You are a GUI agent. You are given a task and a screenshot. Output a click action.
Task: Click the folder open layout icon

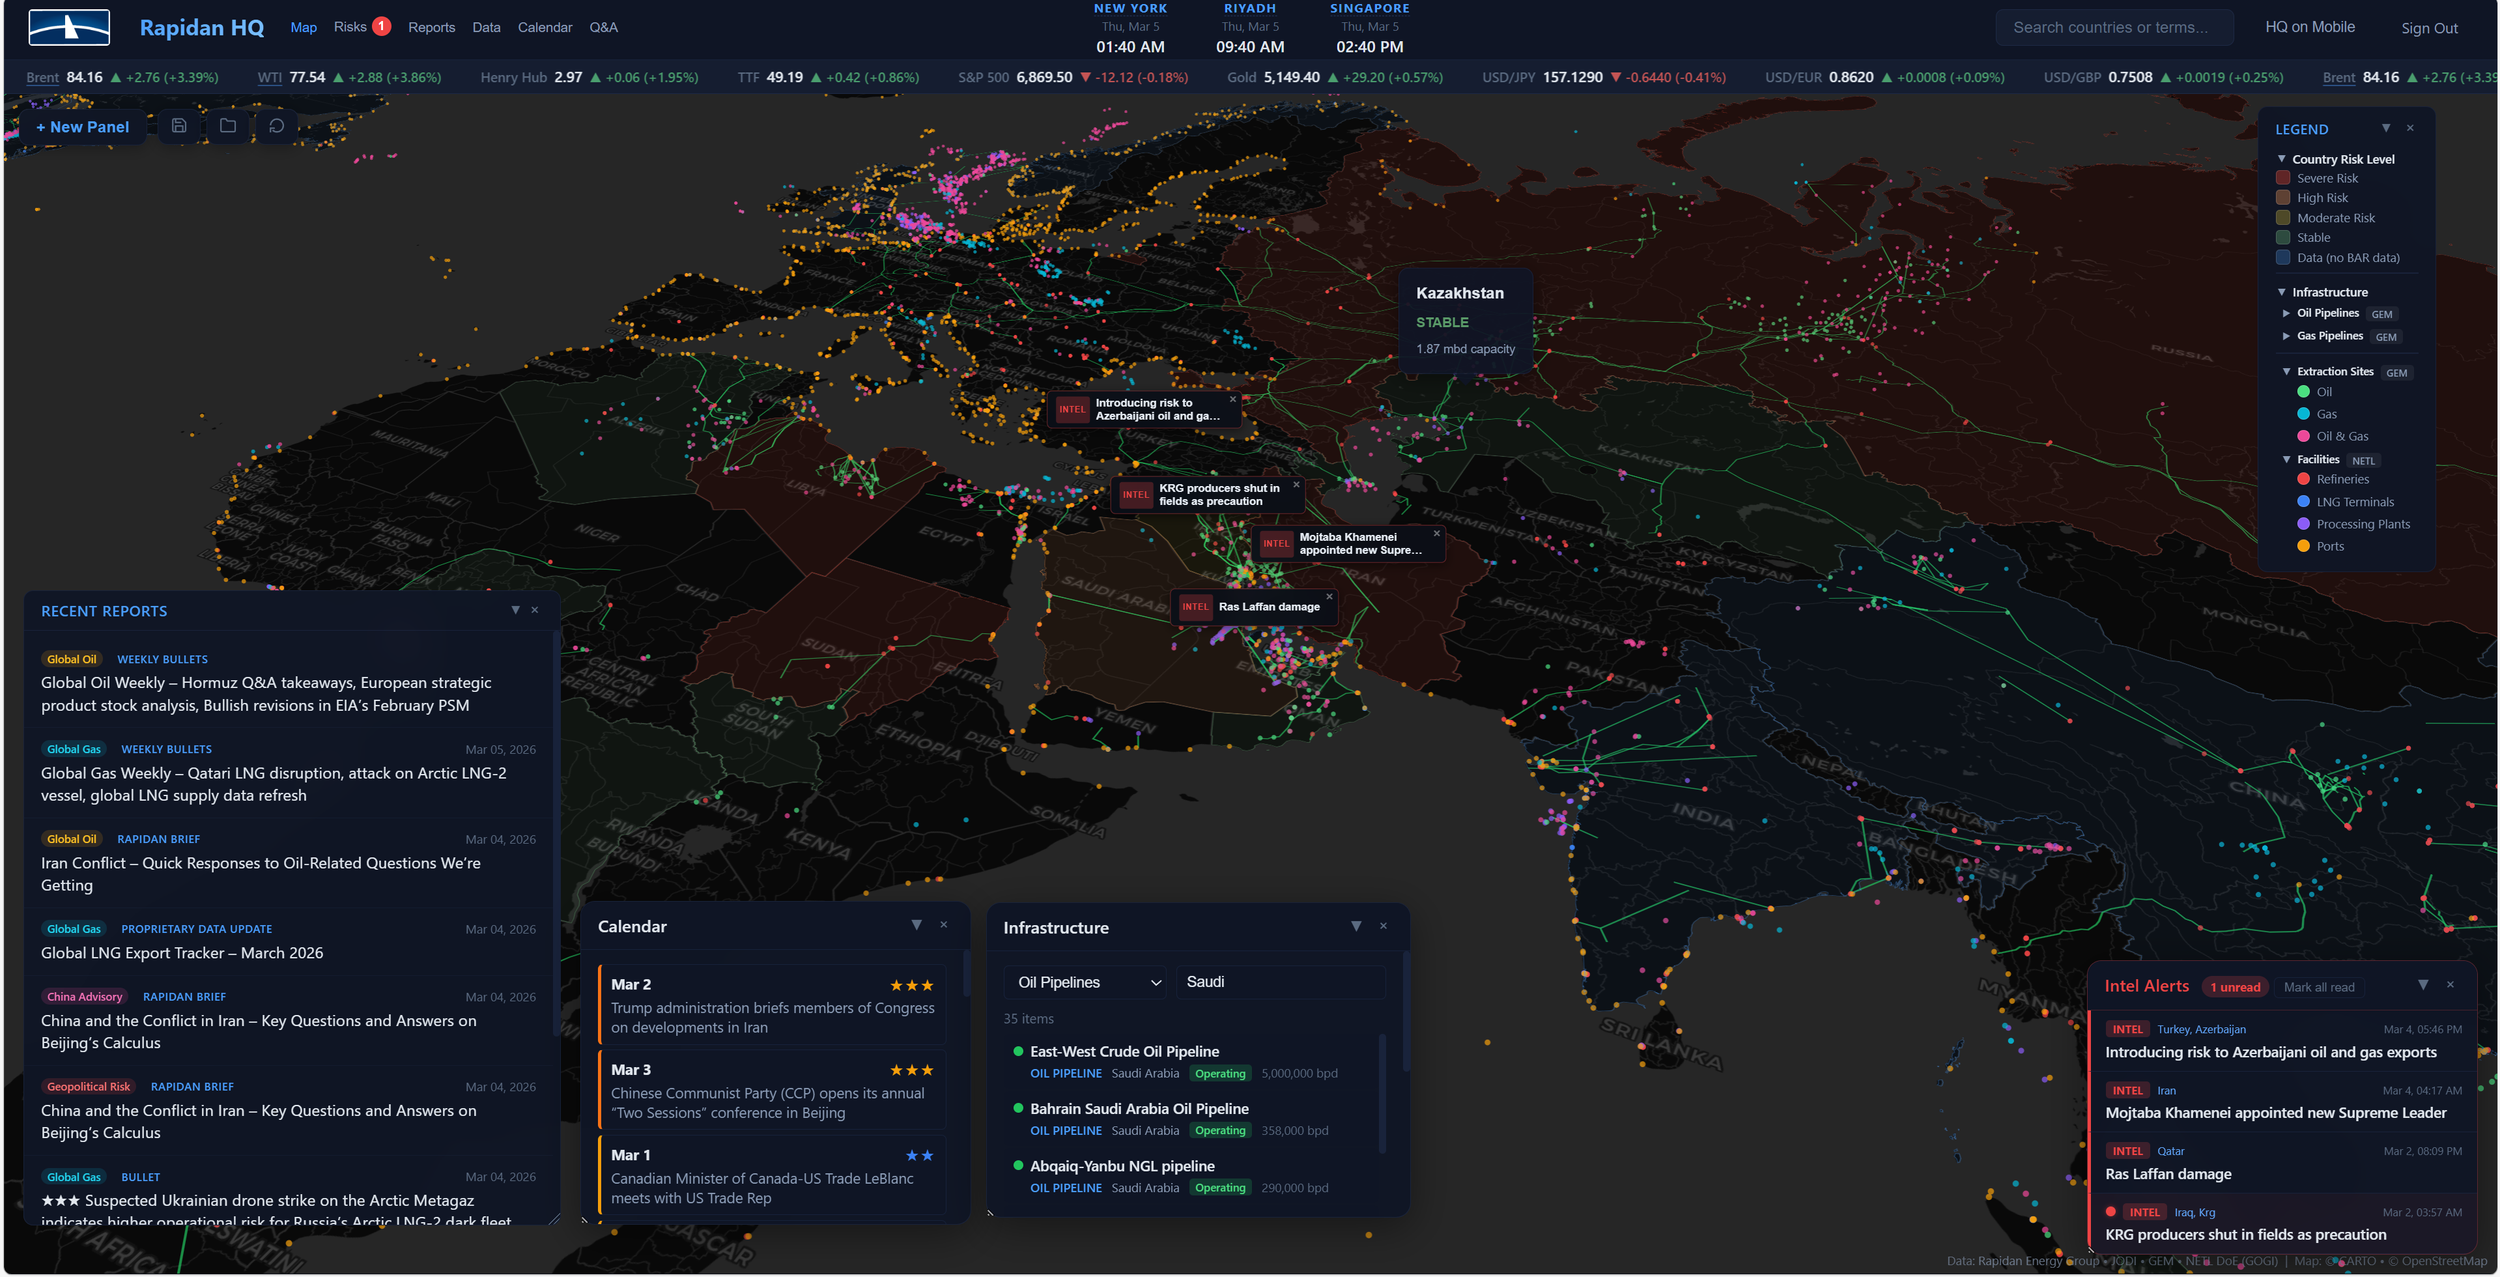coord(228,126)
